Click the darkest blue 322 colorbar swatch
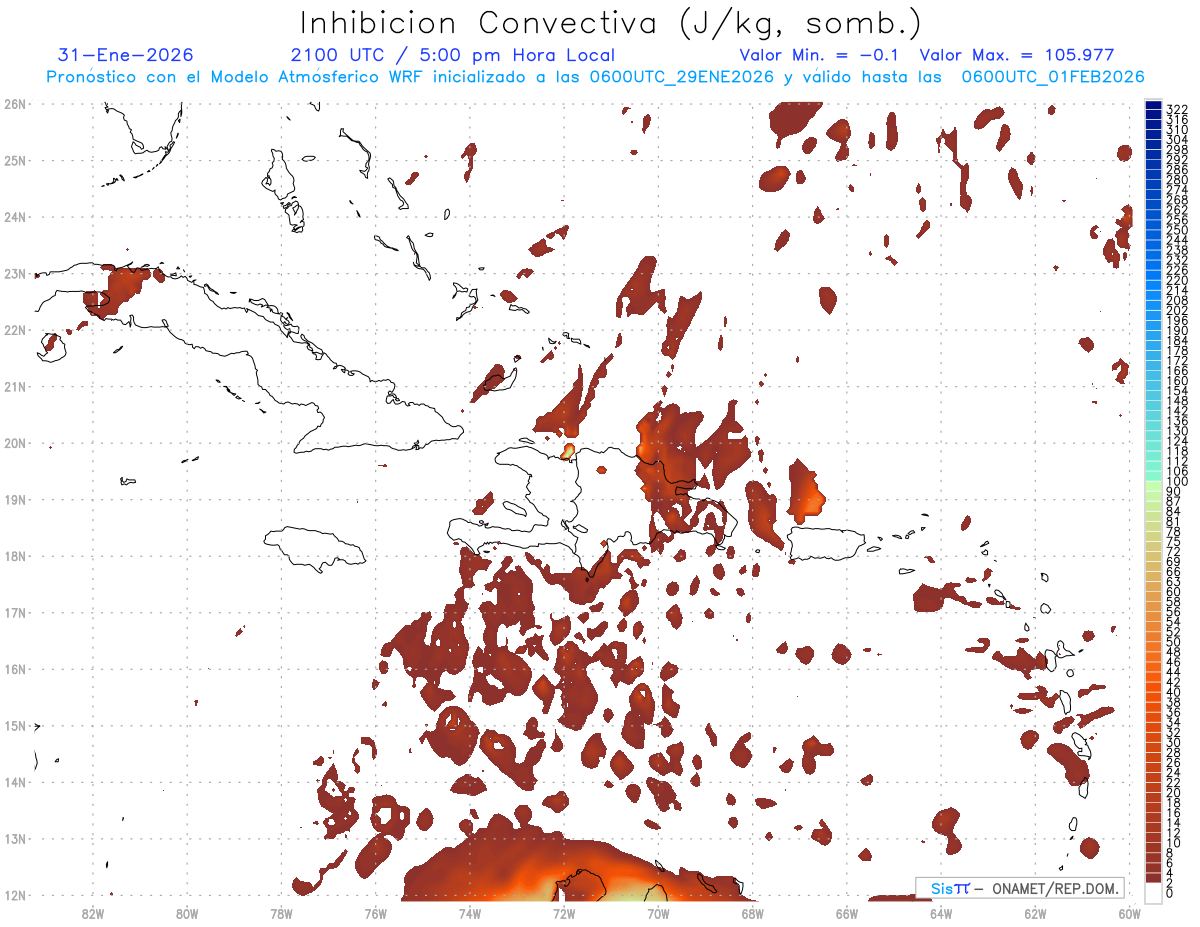The width and height of the screenshot is (1200, 927). [x=1153, y=106]
